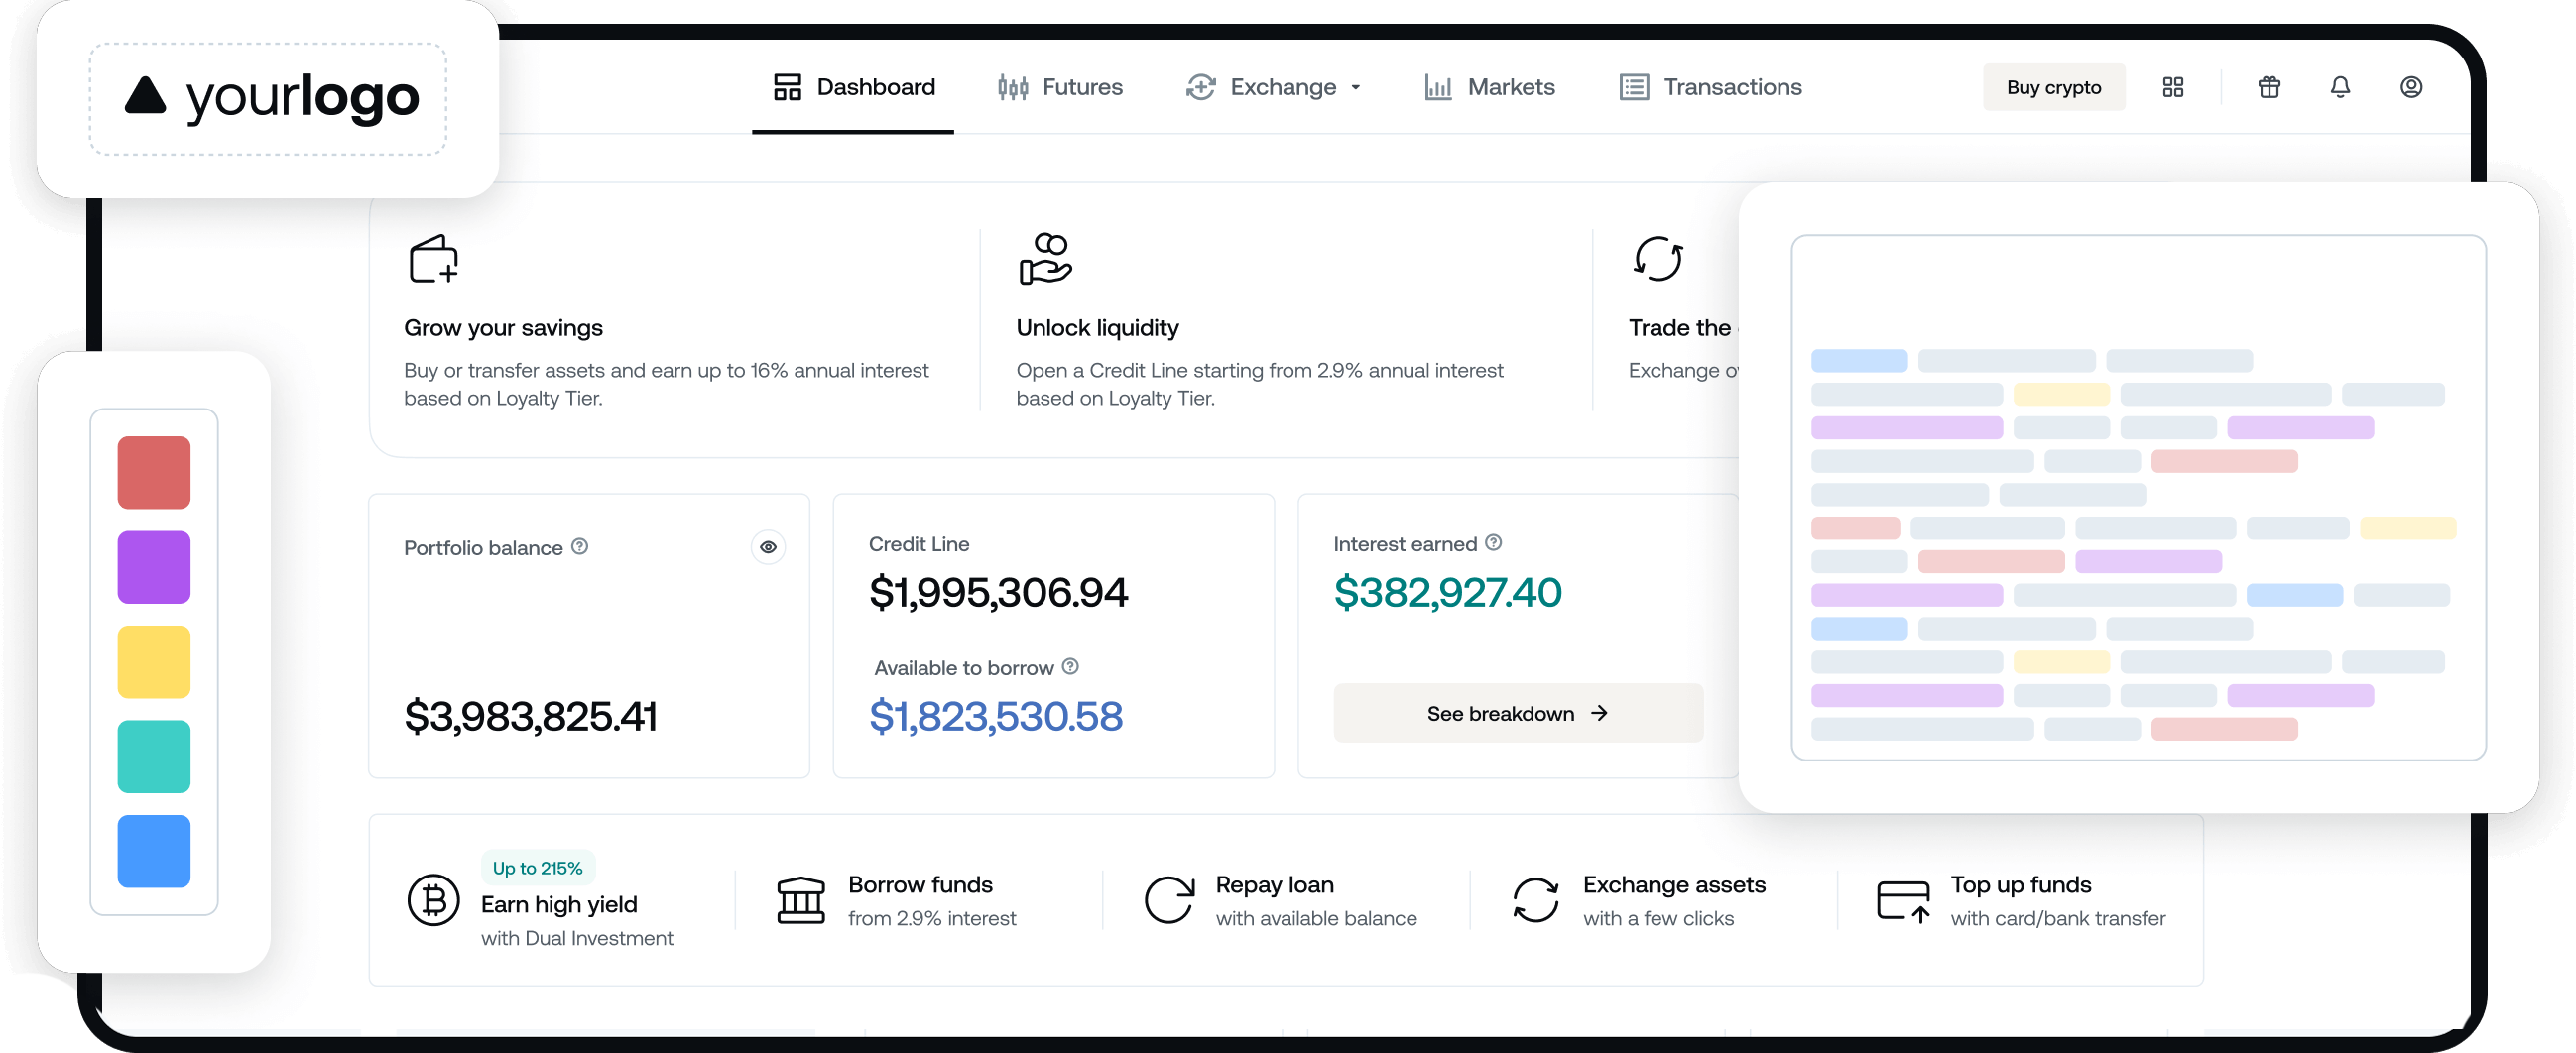This screenshot has width=2576, height=1053.
Task: Click the See breakdown button
Action: point(1517,713)
